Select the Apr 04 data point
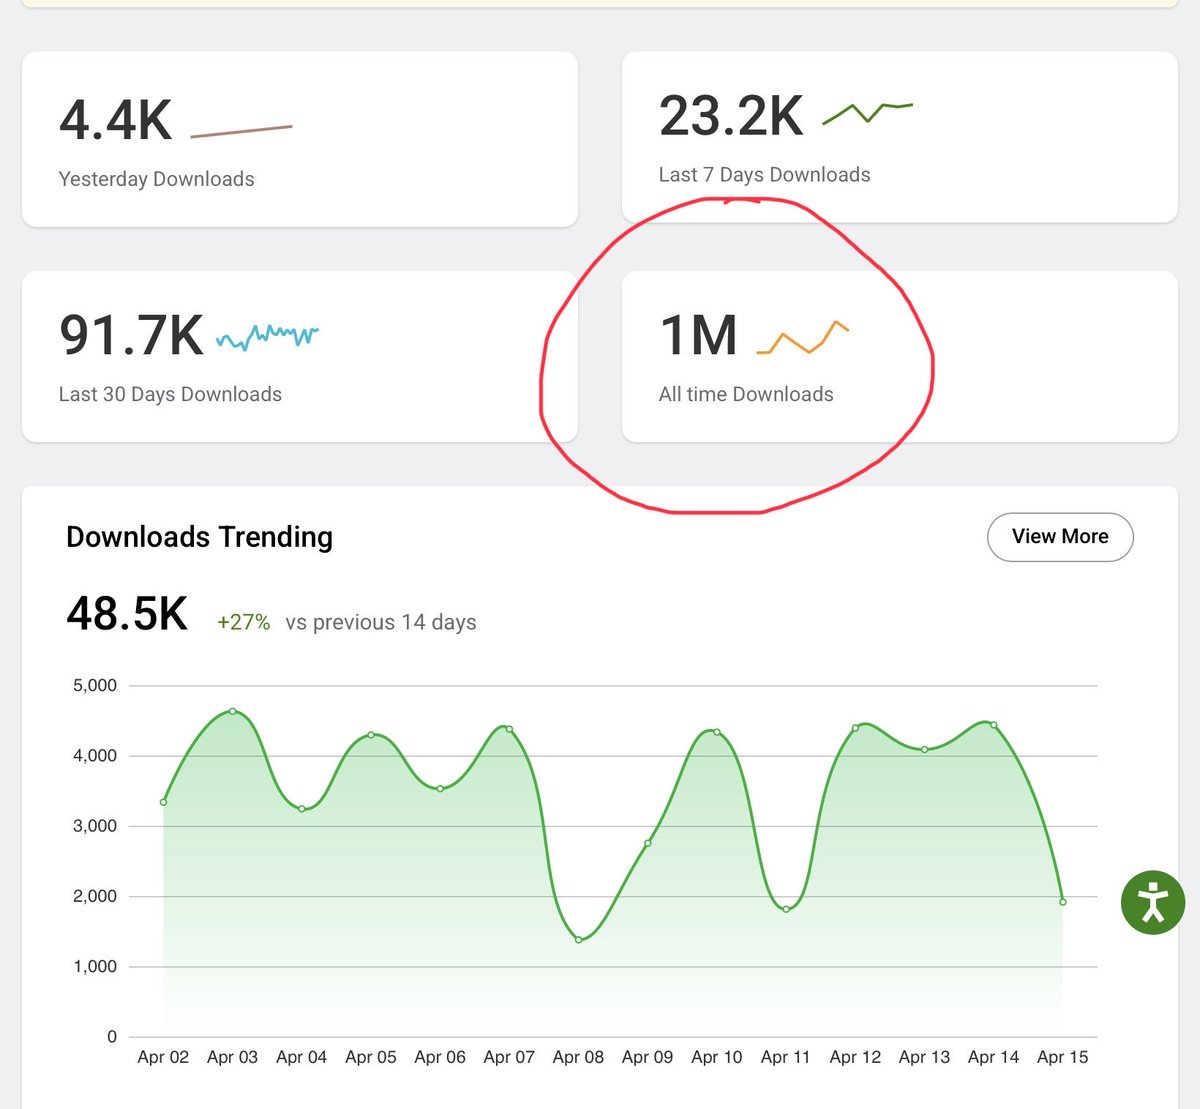 (x=302, y=809)
